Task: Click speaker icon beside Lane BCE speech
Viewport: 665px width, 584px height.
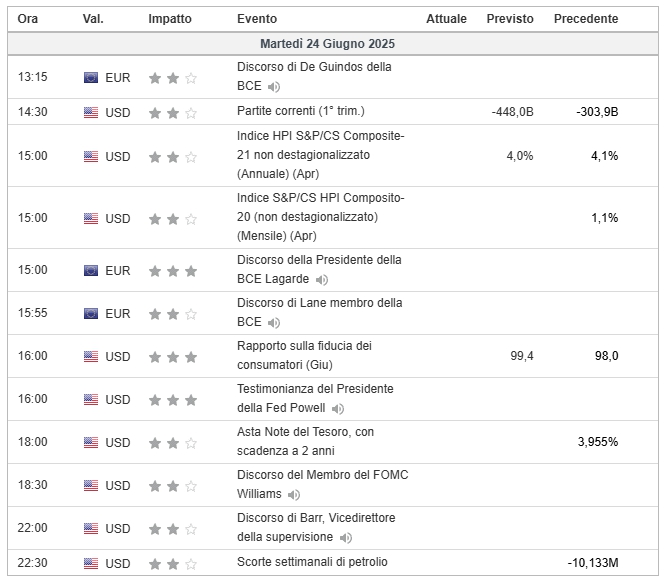Action: (x=274, y=323)
